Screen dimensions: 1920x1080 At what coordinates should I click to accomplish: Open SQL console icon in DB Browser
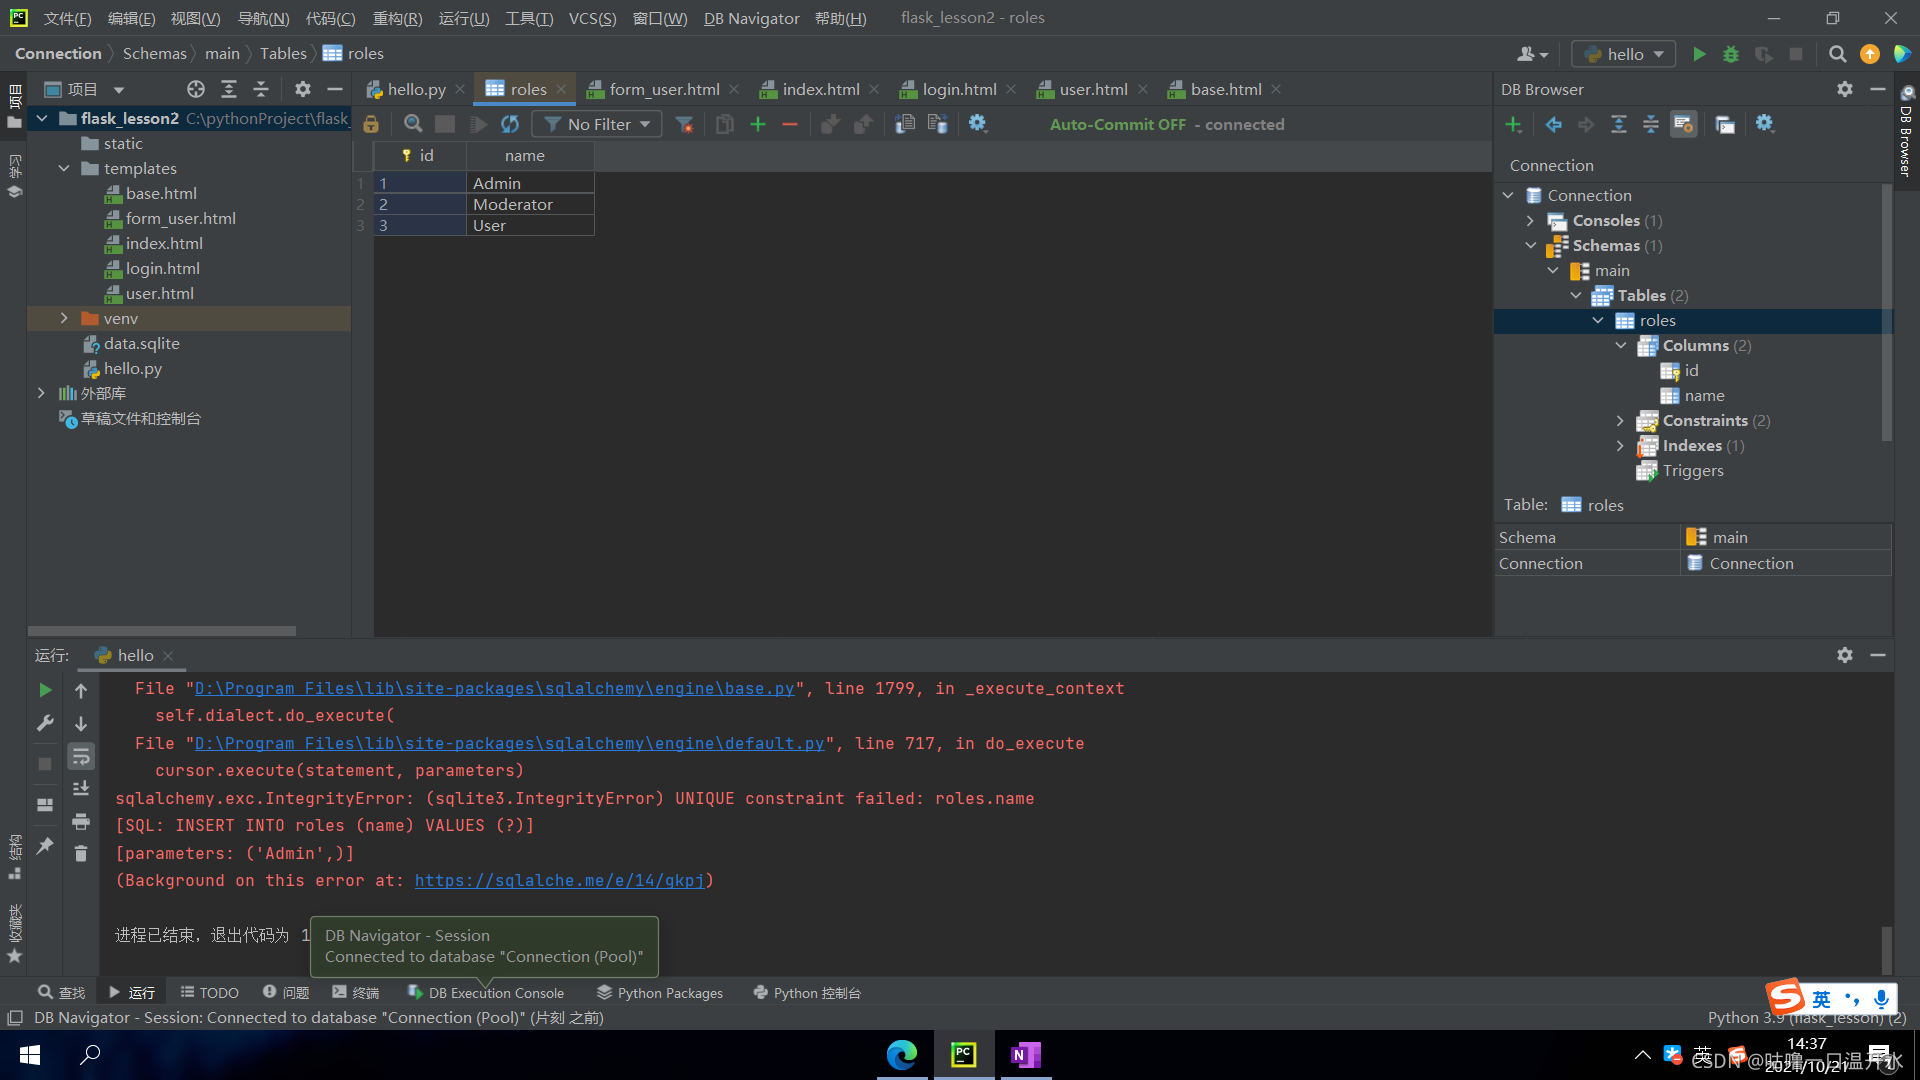pos(1725,124)
